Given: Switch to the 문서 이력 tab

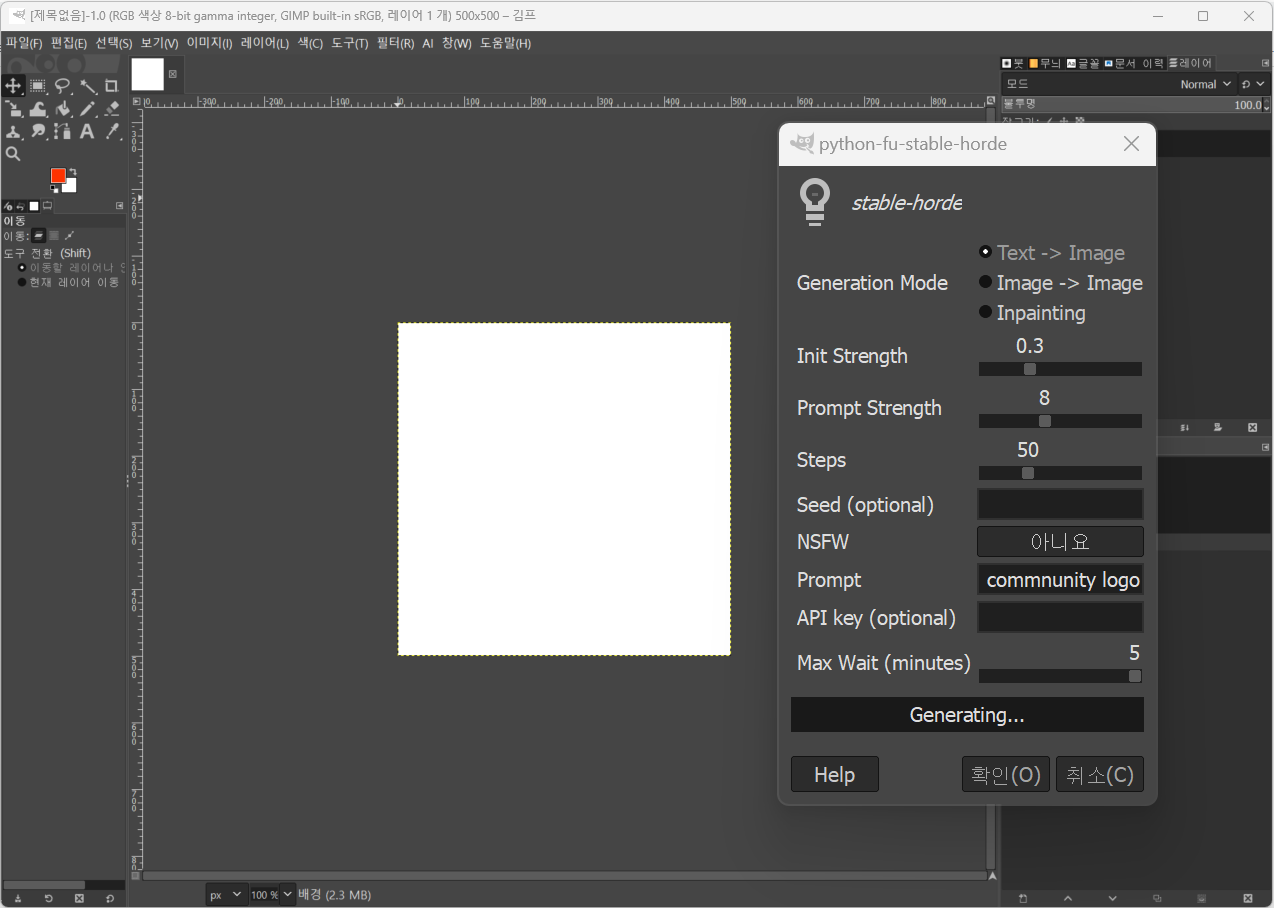Looking at the screenshot, I should tap(1134, 63).
